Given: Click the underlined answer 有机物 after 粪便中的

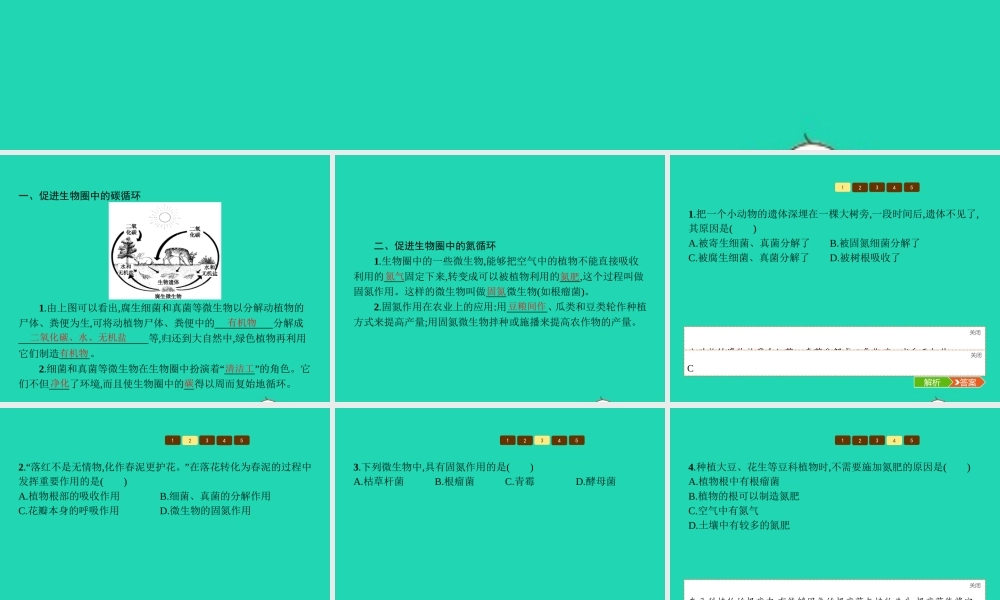Looking at the screenshot, I should coord(242,323).
